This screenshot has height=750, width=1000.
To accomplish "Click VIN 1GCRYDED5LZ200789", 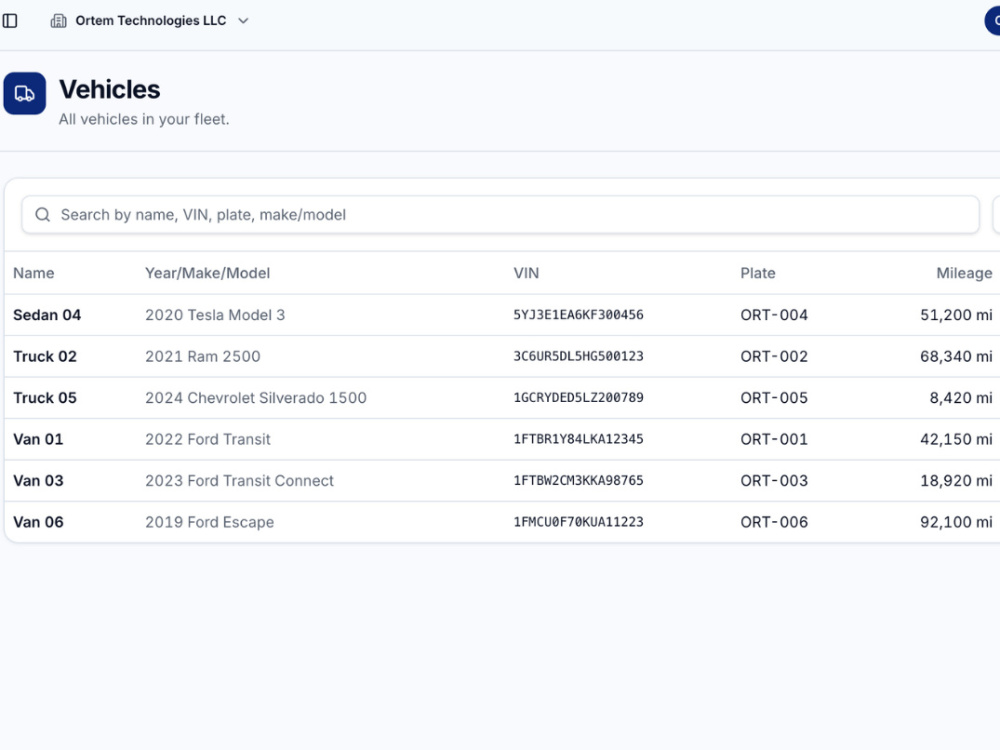I will click(x=578, y=398).
